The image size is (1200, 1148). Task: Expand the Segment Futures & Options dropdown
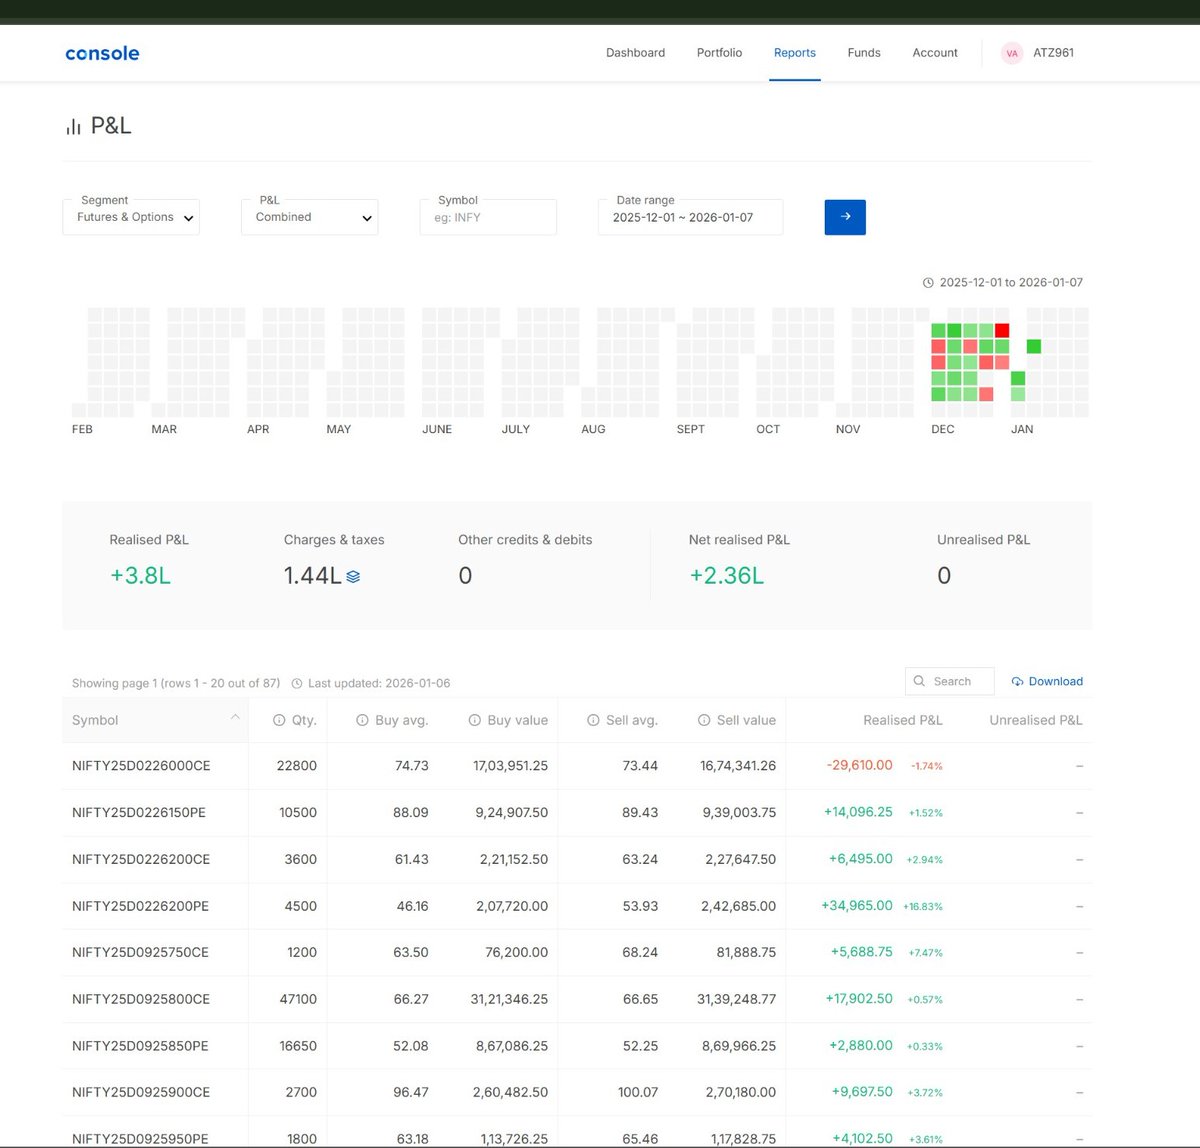pyautogui.click(x=131, y=217)
